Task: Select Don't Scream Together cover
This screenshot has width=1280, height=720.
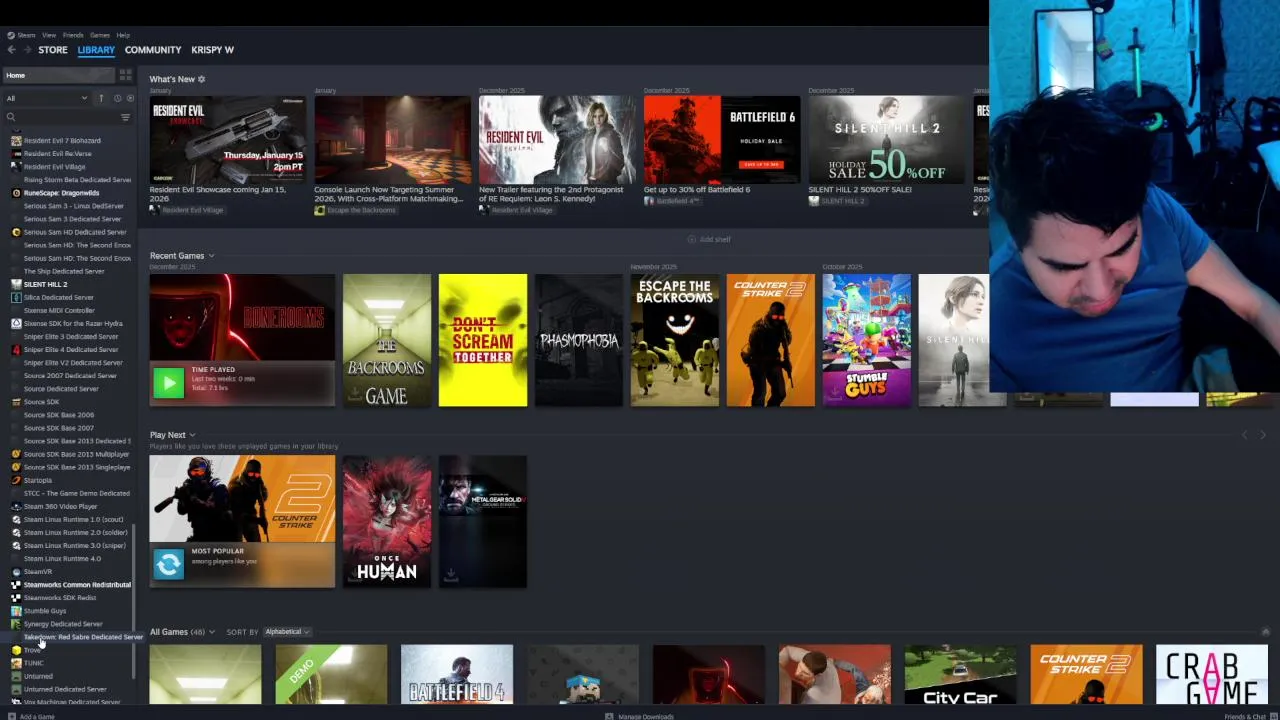Action: point(483,340)
